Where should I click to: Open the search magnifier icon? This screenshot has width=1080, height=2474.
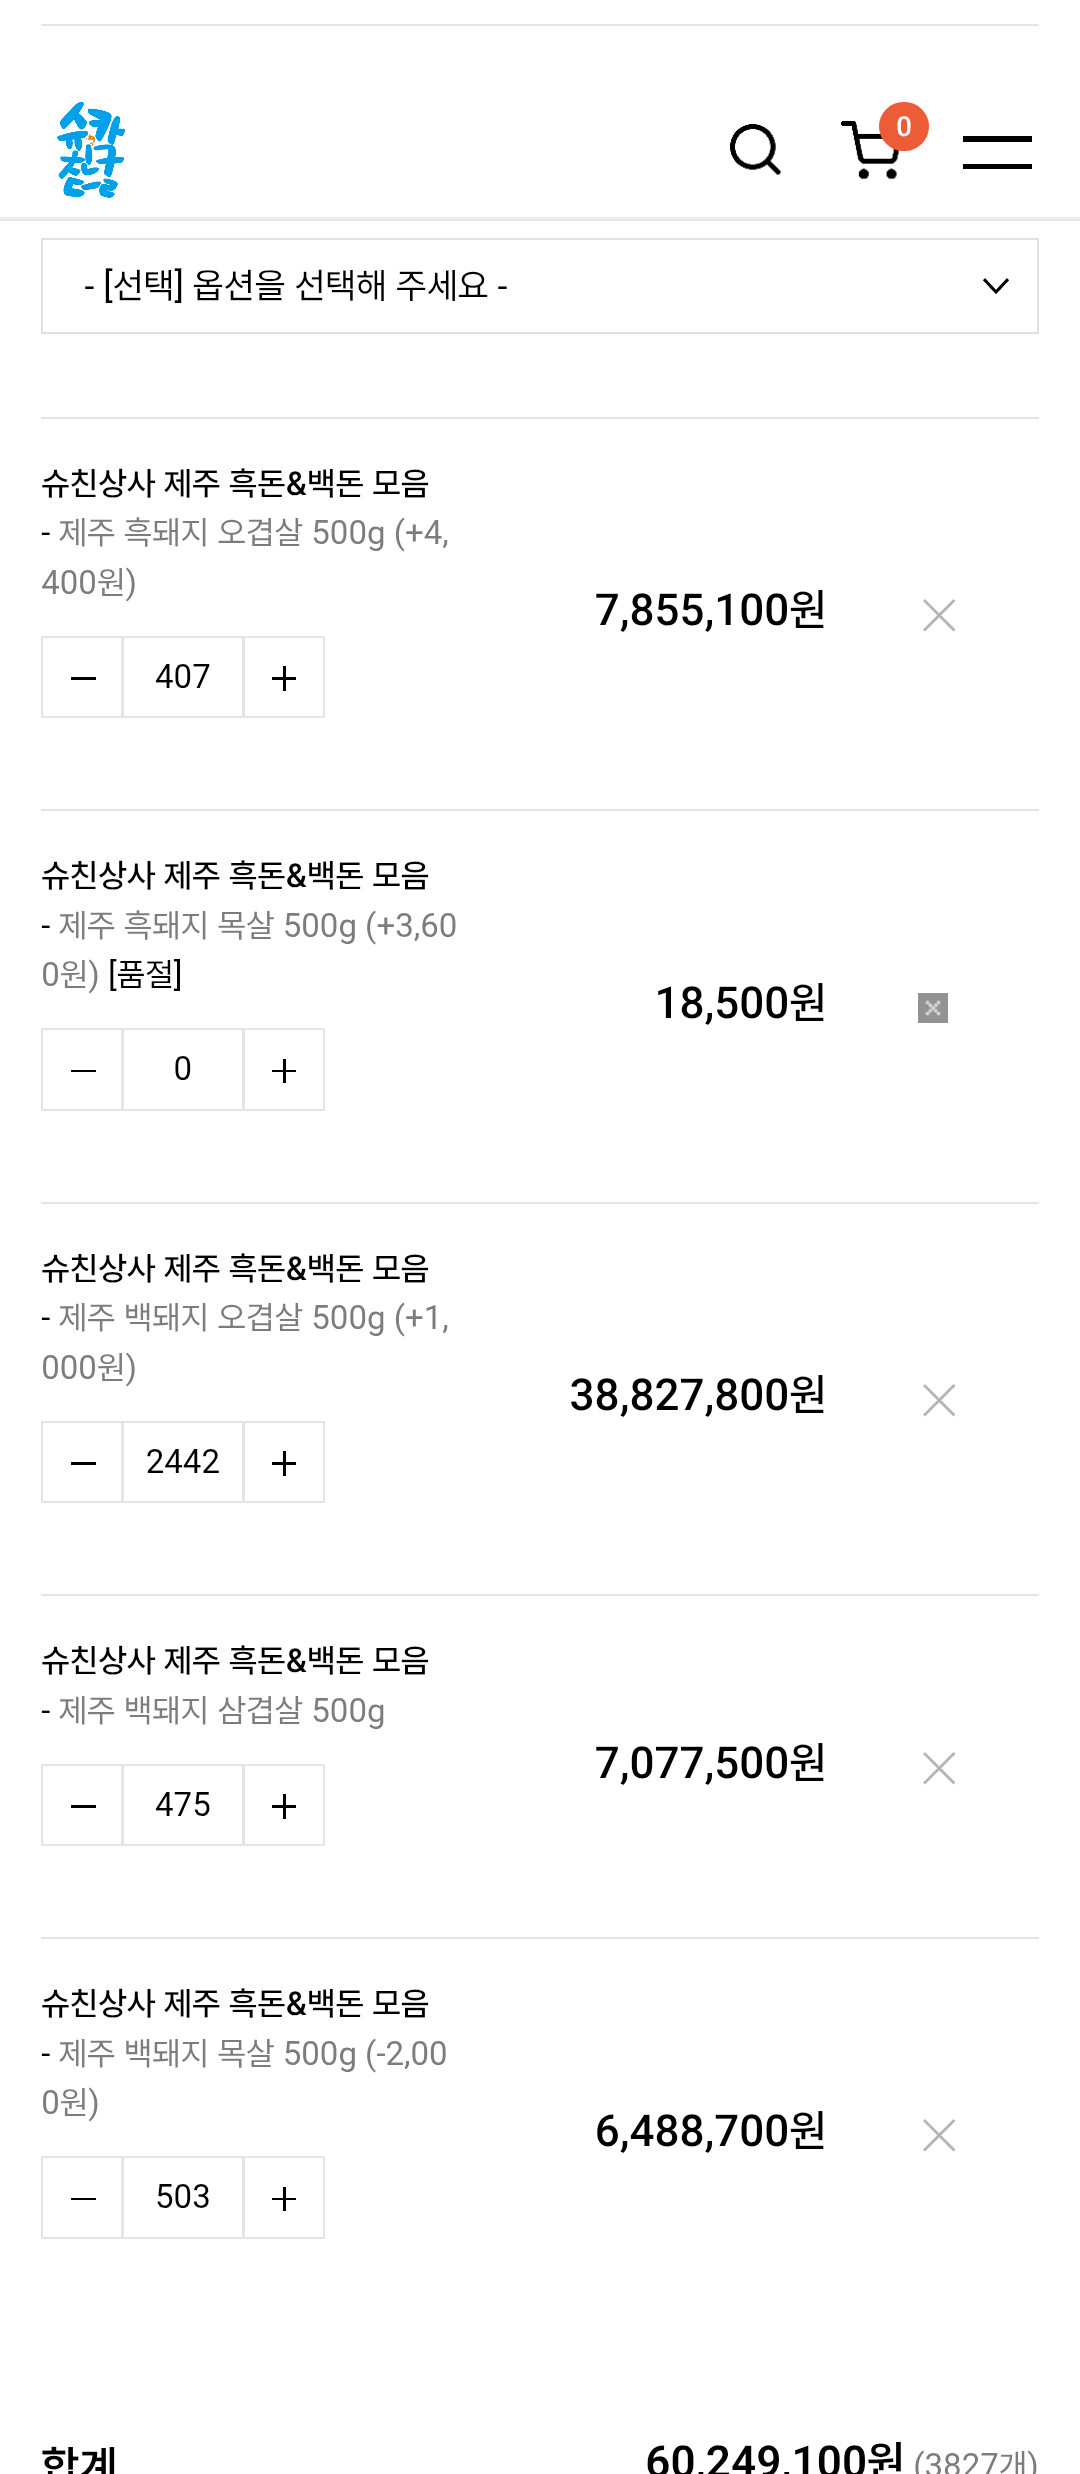point(755,150)
